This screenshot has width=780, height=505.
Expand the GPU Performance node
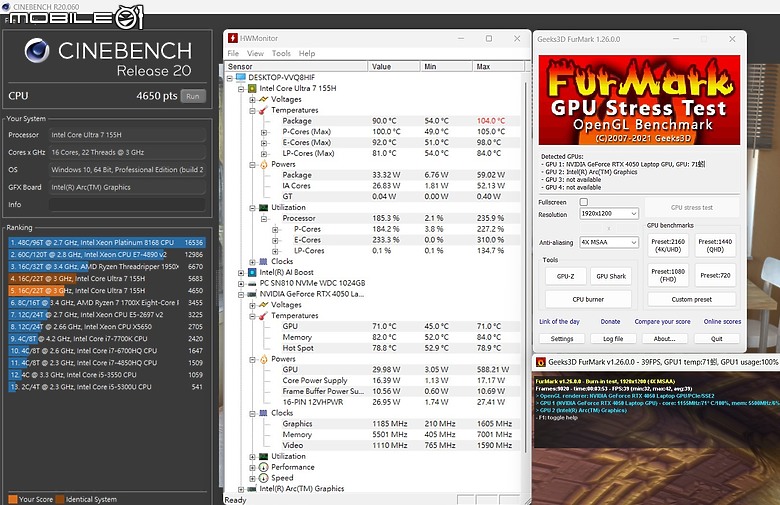click(x=253, y=468)
